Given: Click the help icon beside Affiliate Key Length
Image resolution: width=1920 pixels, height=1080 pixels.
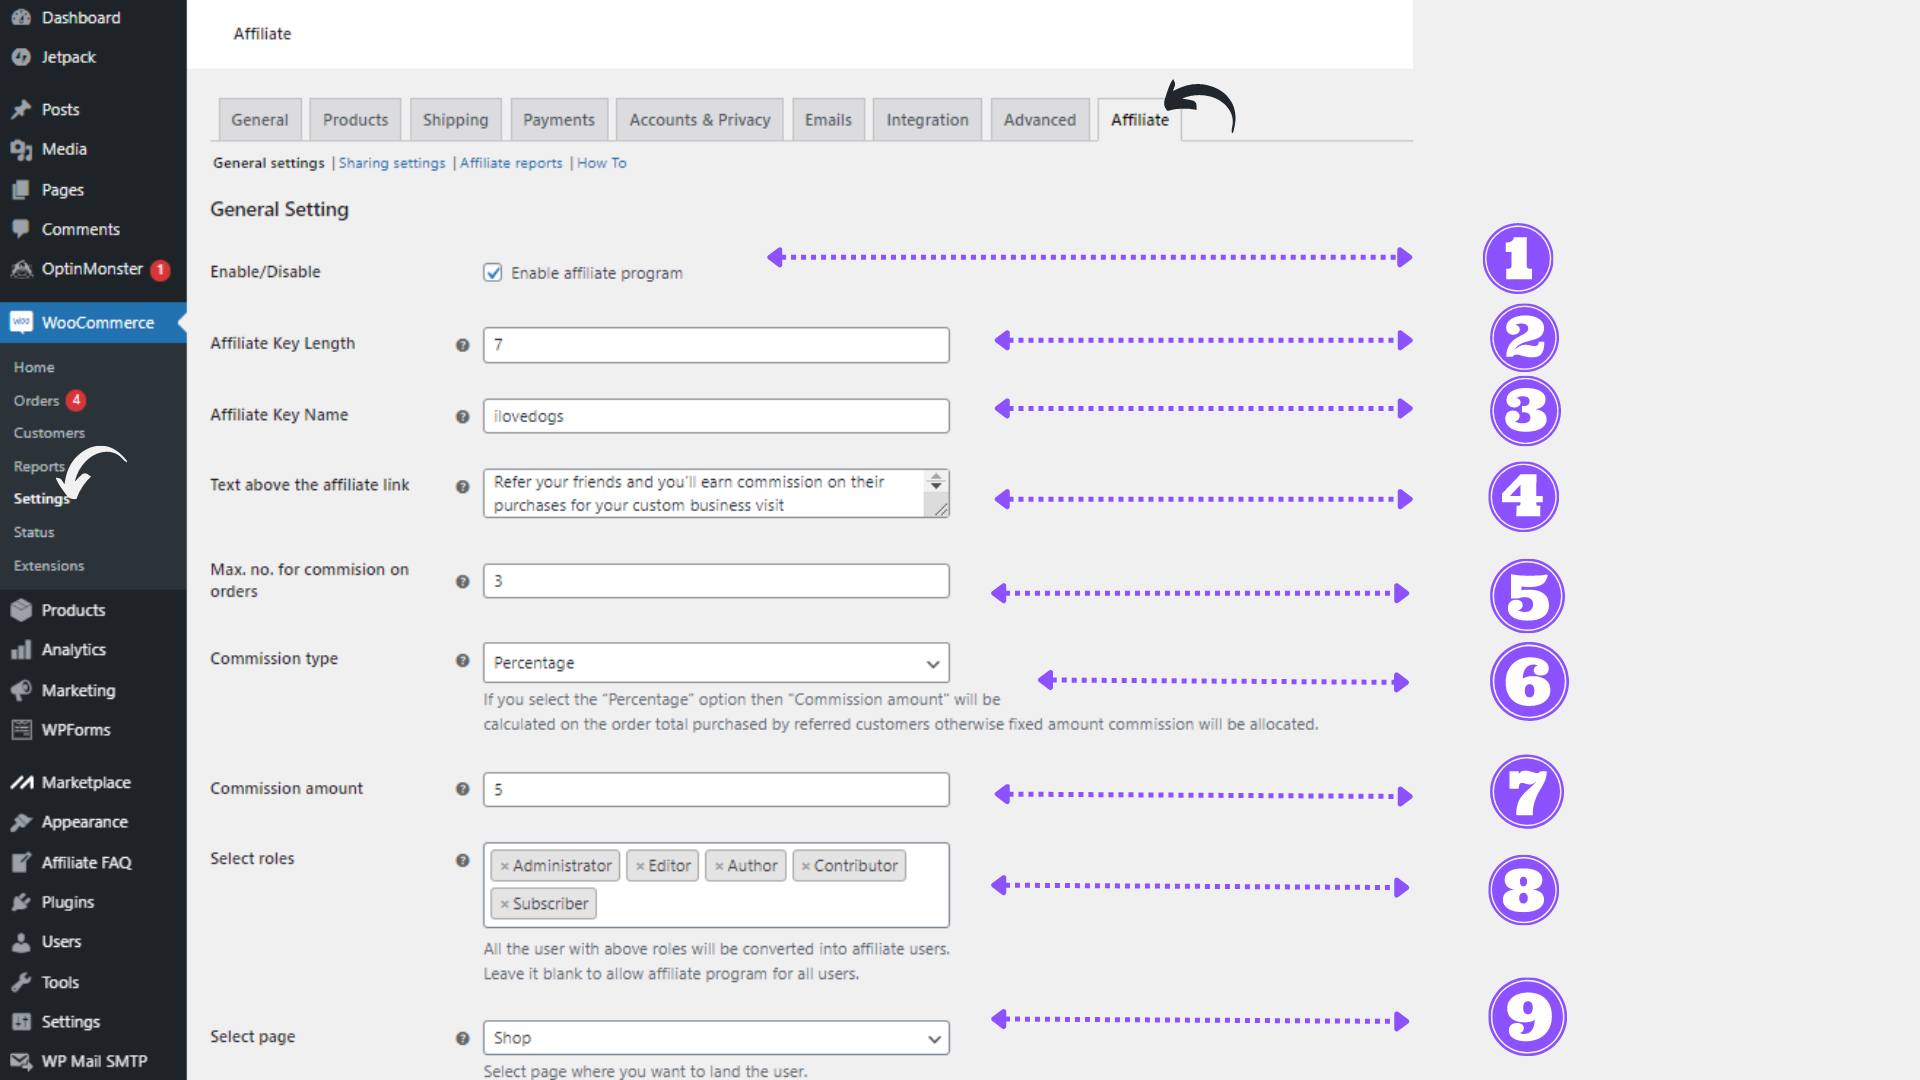Looking at the screenshot, I should click(462, 344).
